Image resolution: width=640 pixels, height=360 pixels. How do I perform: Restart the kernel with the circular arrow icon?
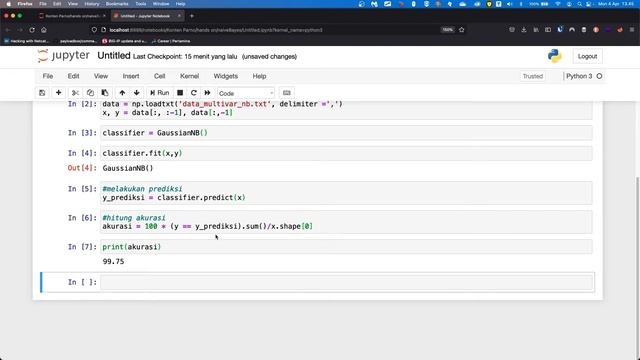pos(194,93)
